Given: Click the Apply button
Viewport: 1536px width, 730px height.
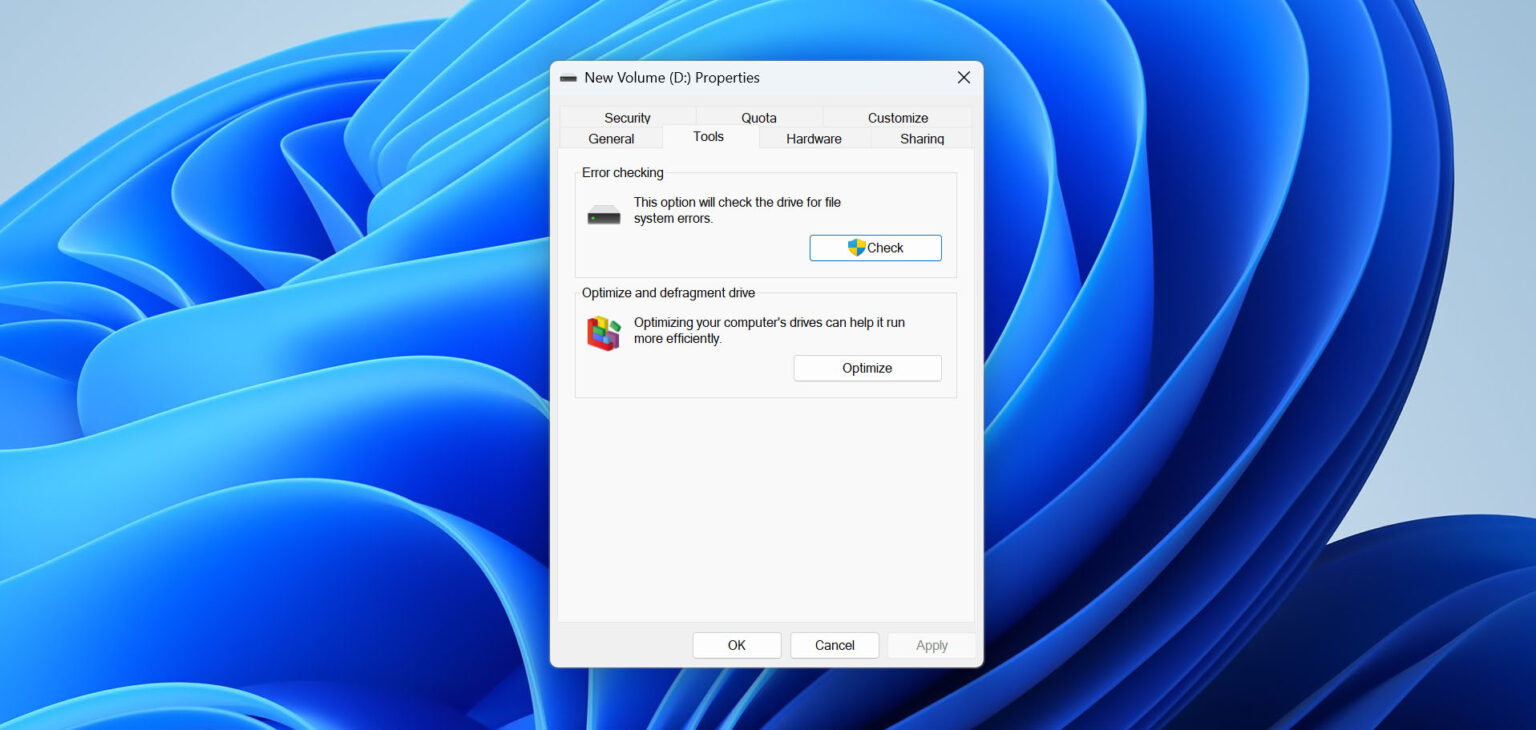Looking at the screenshot, I should click(932, 645).
